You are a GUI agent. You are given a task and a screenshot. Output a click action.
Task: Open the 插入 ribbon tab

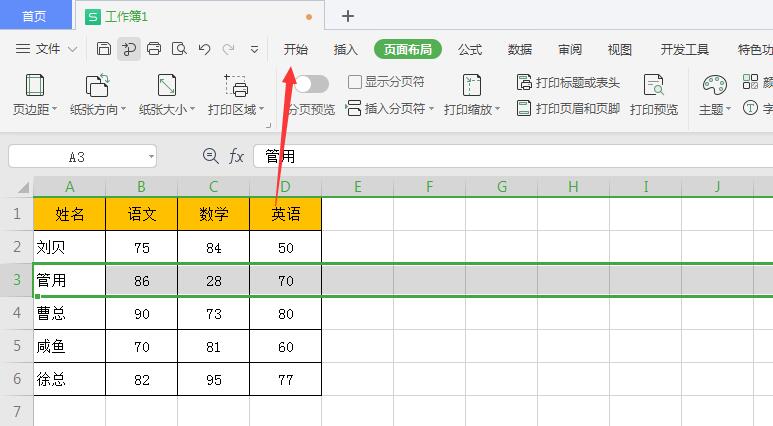click(x=345, y=49)
